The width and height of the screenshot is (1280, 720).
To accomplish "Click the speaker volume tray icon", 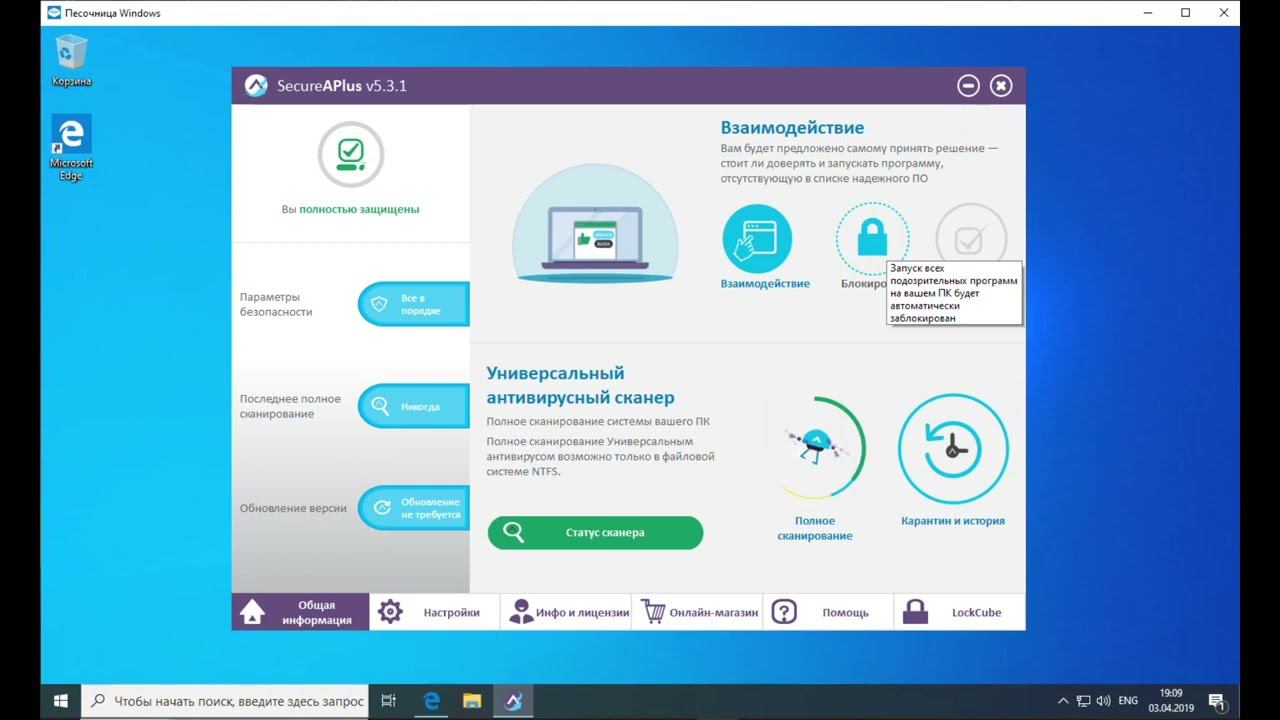I will point(1104,701).
